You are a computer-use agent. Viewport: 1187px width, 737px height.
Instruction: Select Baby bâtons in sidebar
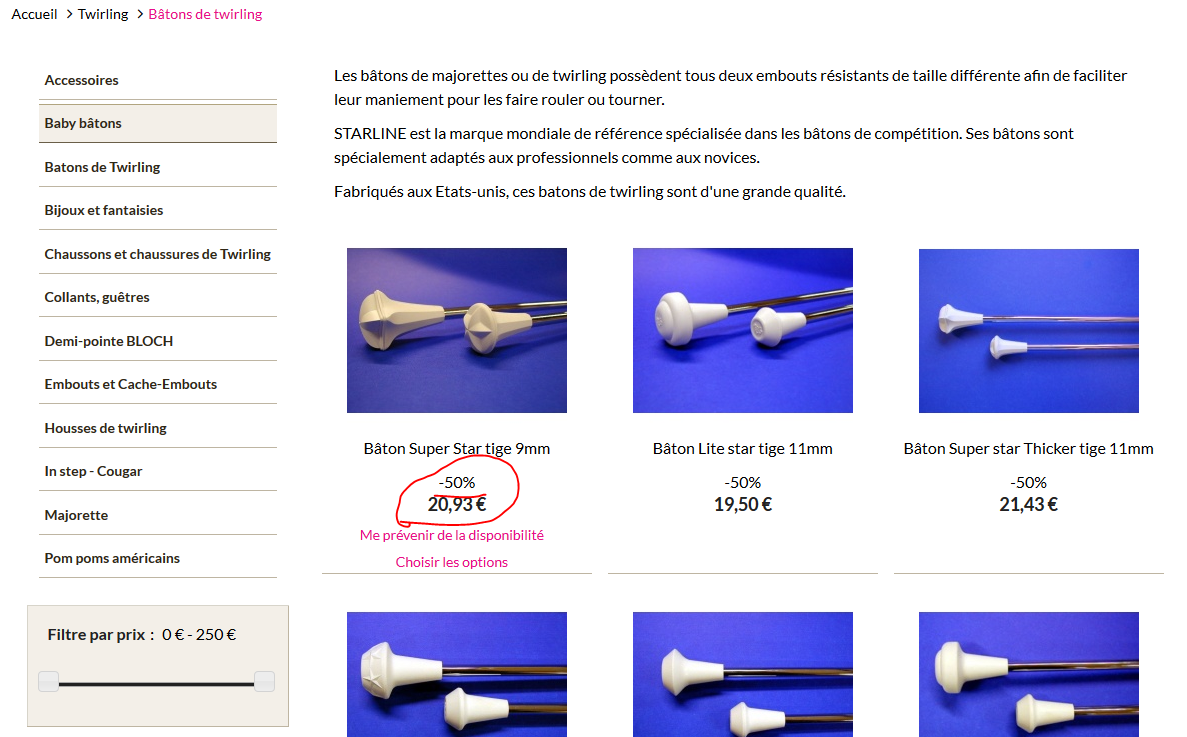click(x=83, y=123)
